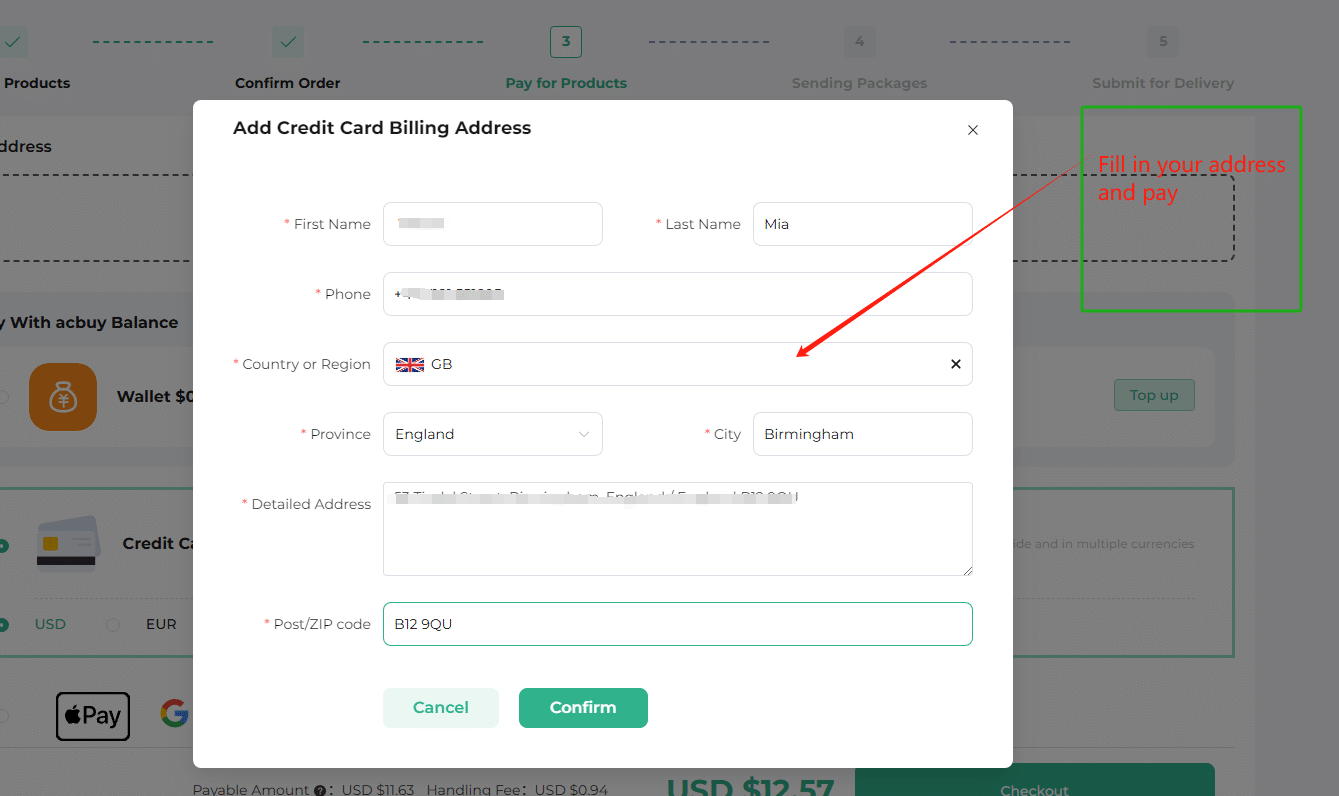The image size is (1339, 796).
Task: Close the billing address dialog with X
Action: click(973, 130)
